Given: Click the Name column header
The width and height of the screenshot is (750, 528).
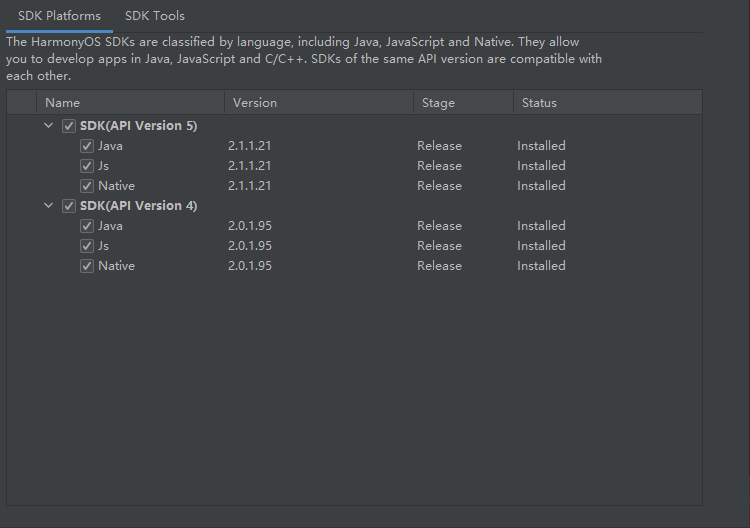Looking at the screenshot, I should tap(130, 102).
